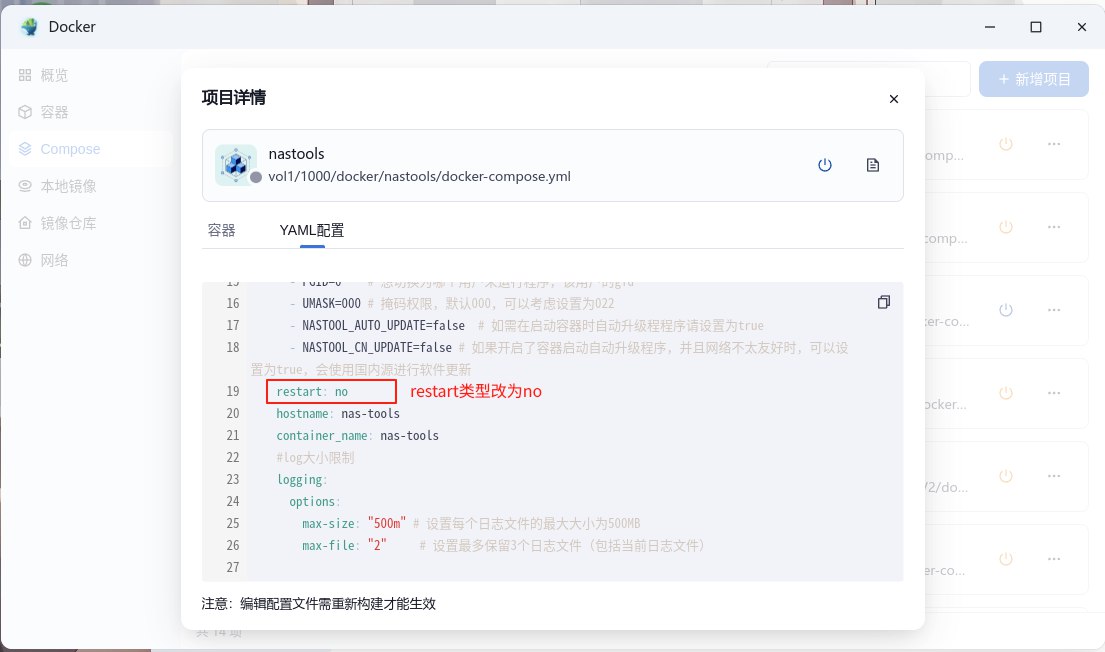Open the more menu in the "ocker..." row

[x=1054, y=393]
